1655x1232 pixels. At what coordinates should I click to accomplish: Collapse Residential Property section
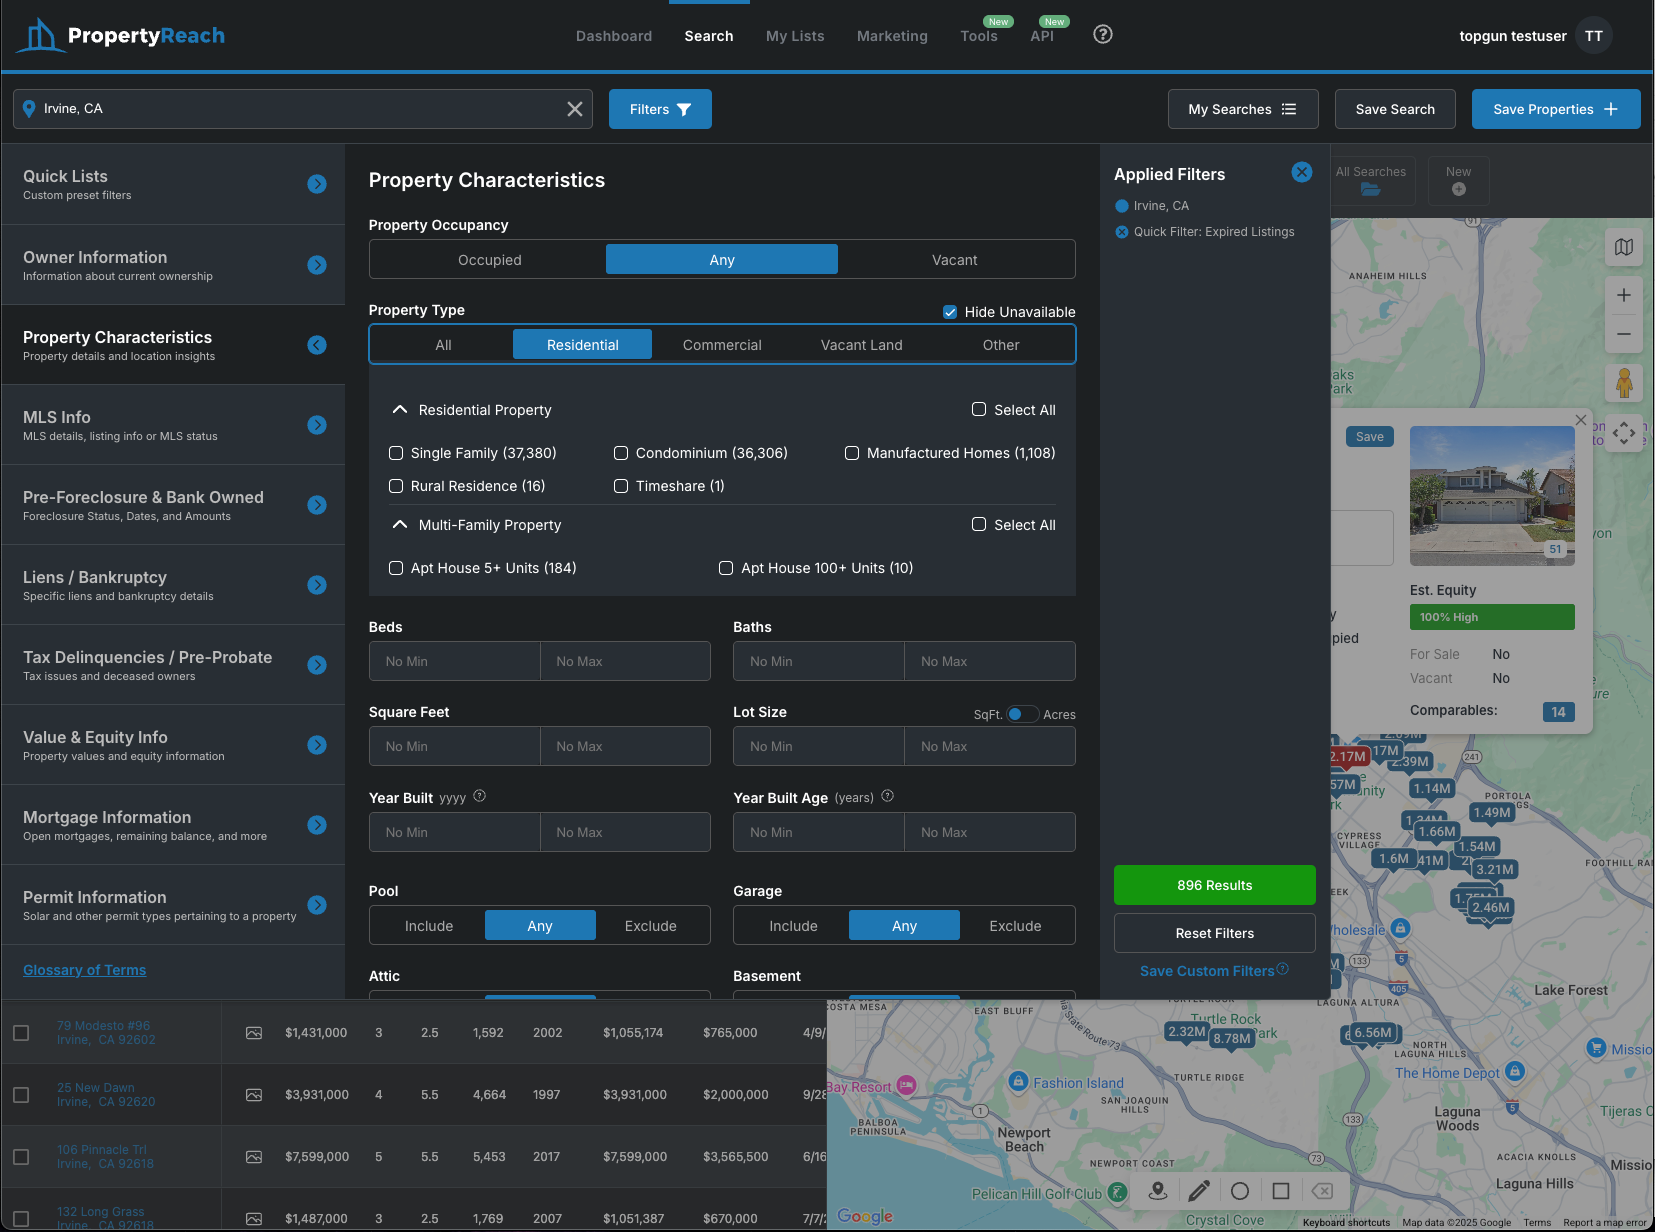tap(400, 410)
